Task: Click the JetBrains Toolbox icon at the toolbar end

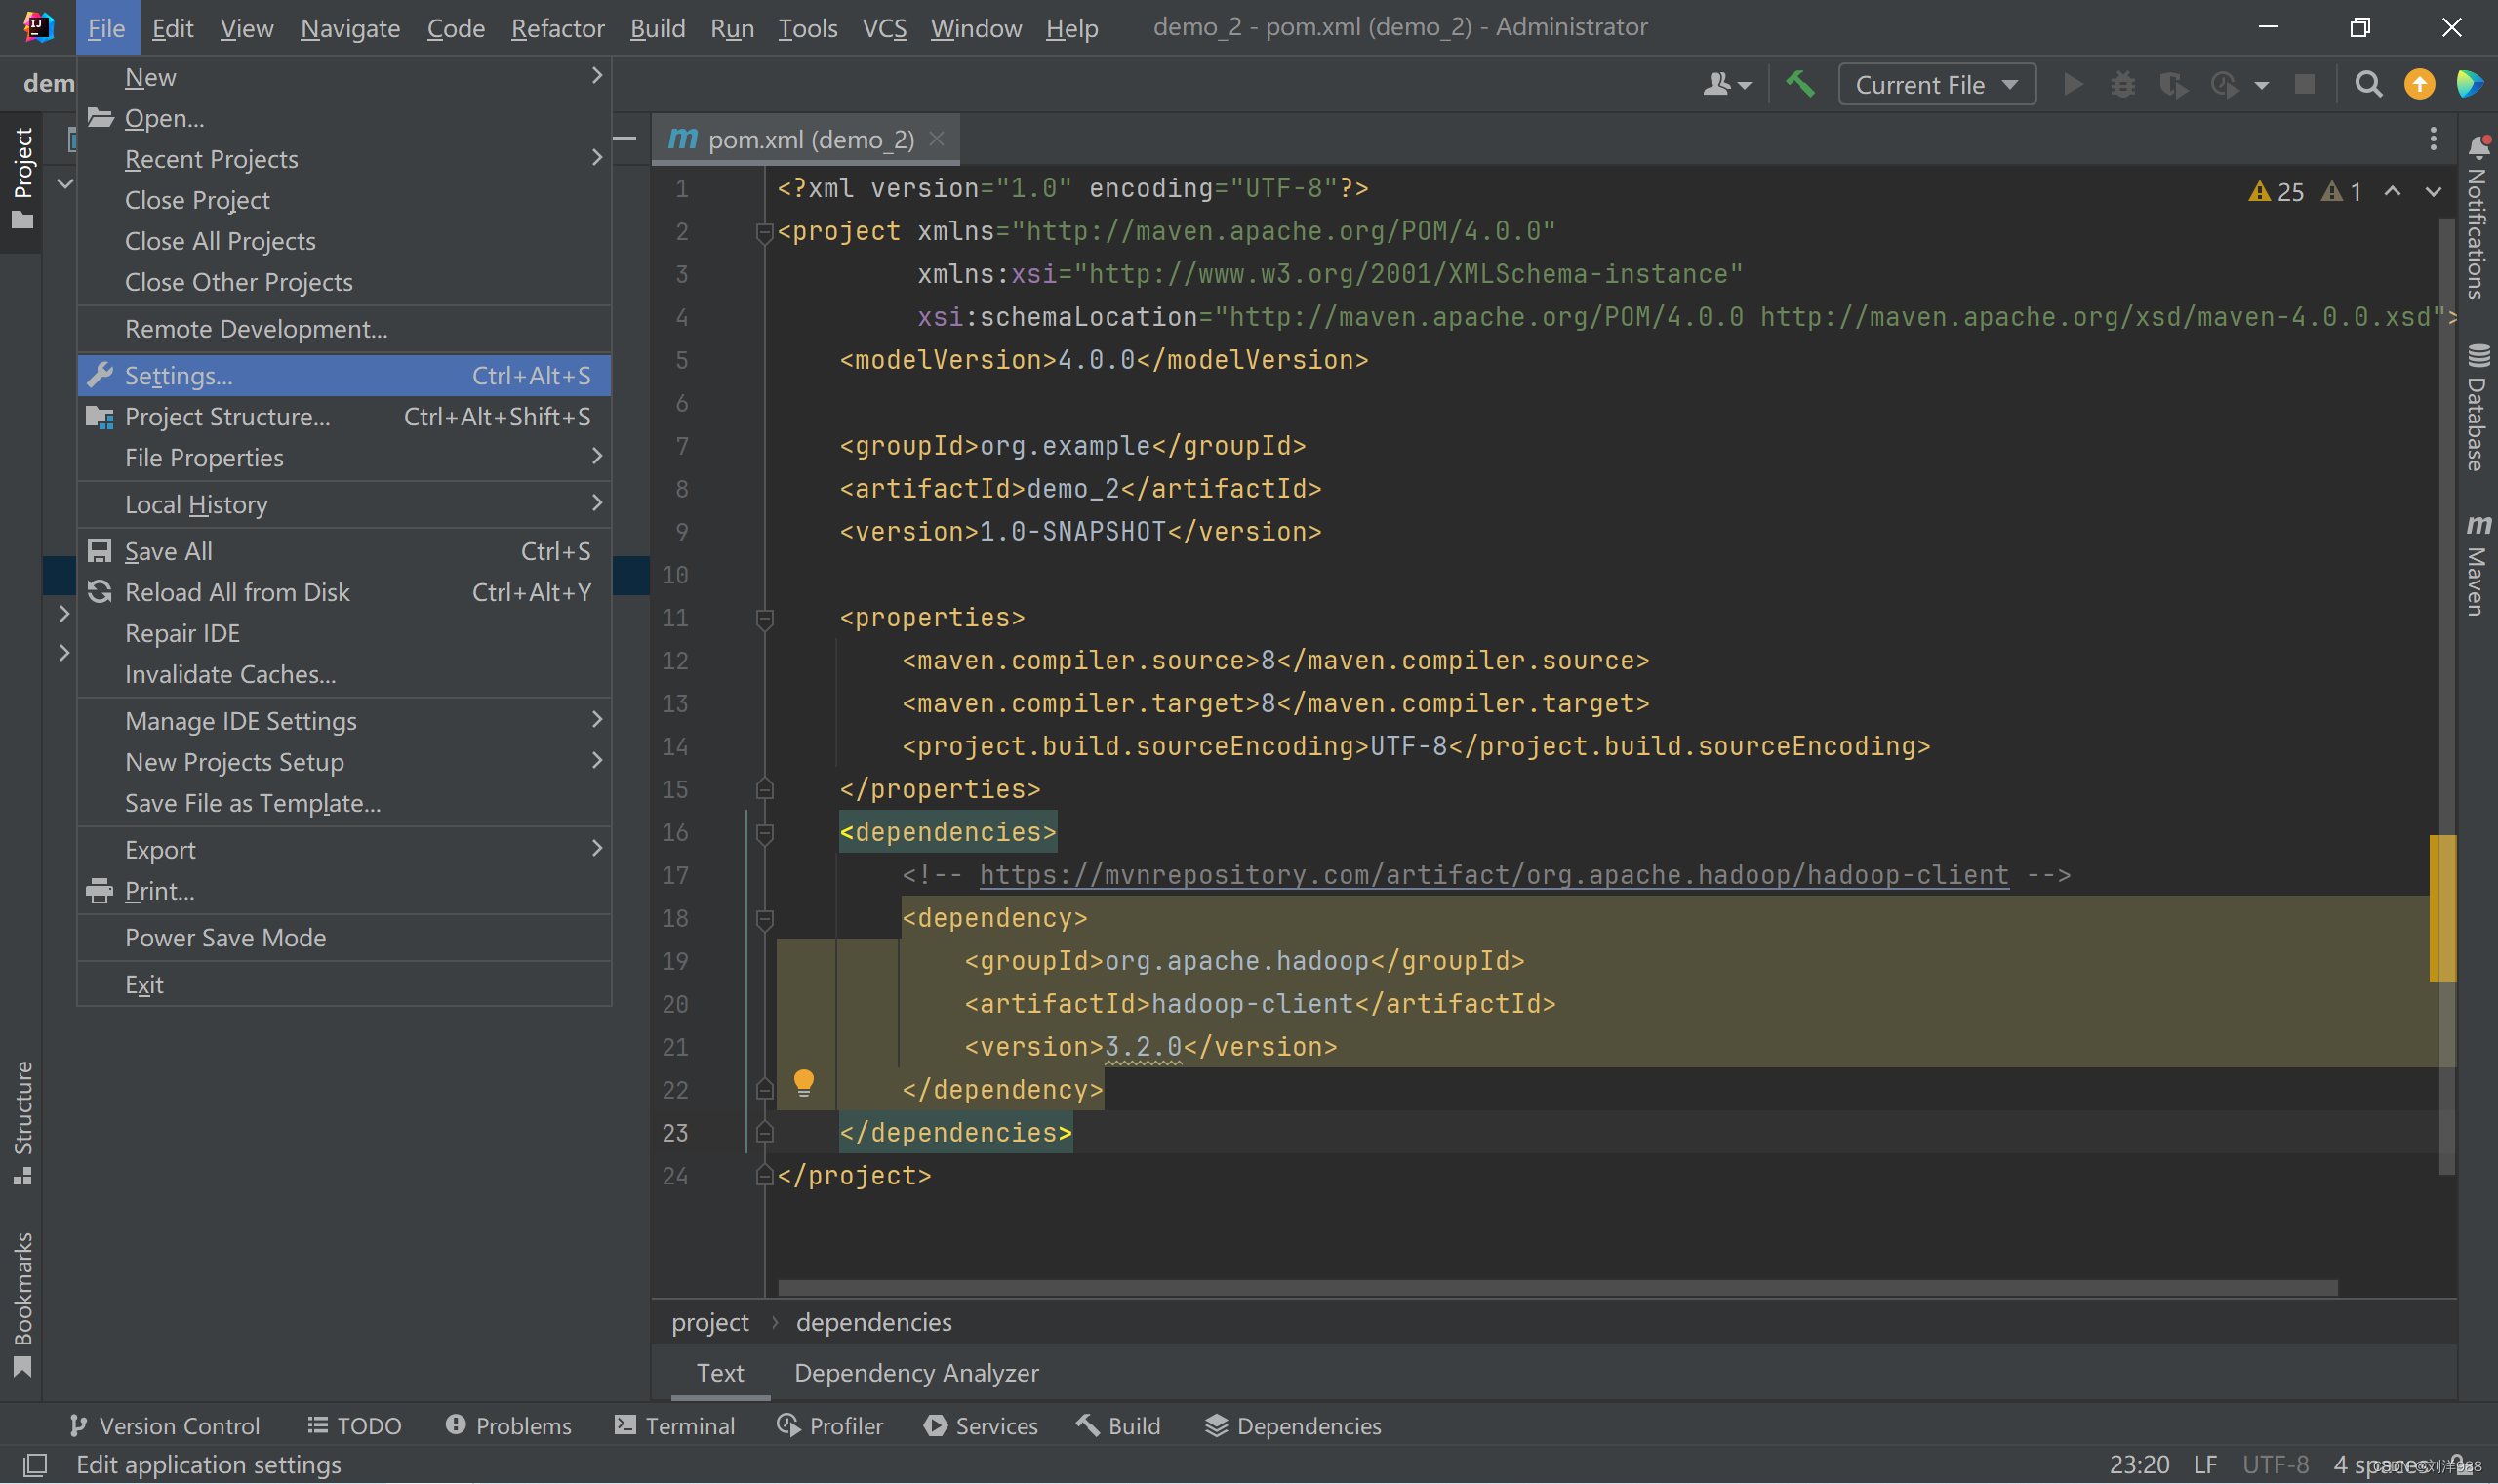Action: (2469, 84)
